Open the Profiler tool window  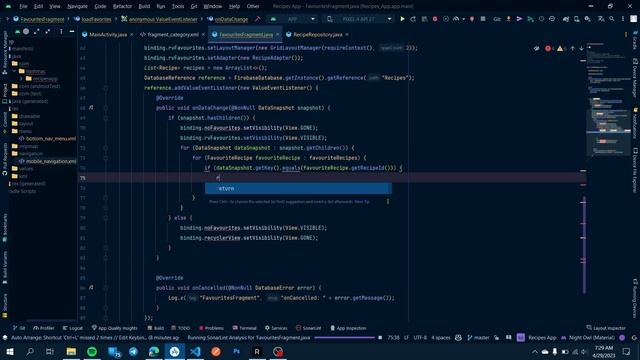[44, 328]
